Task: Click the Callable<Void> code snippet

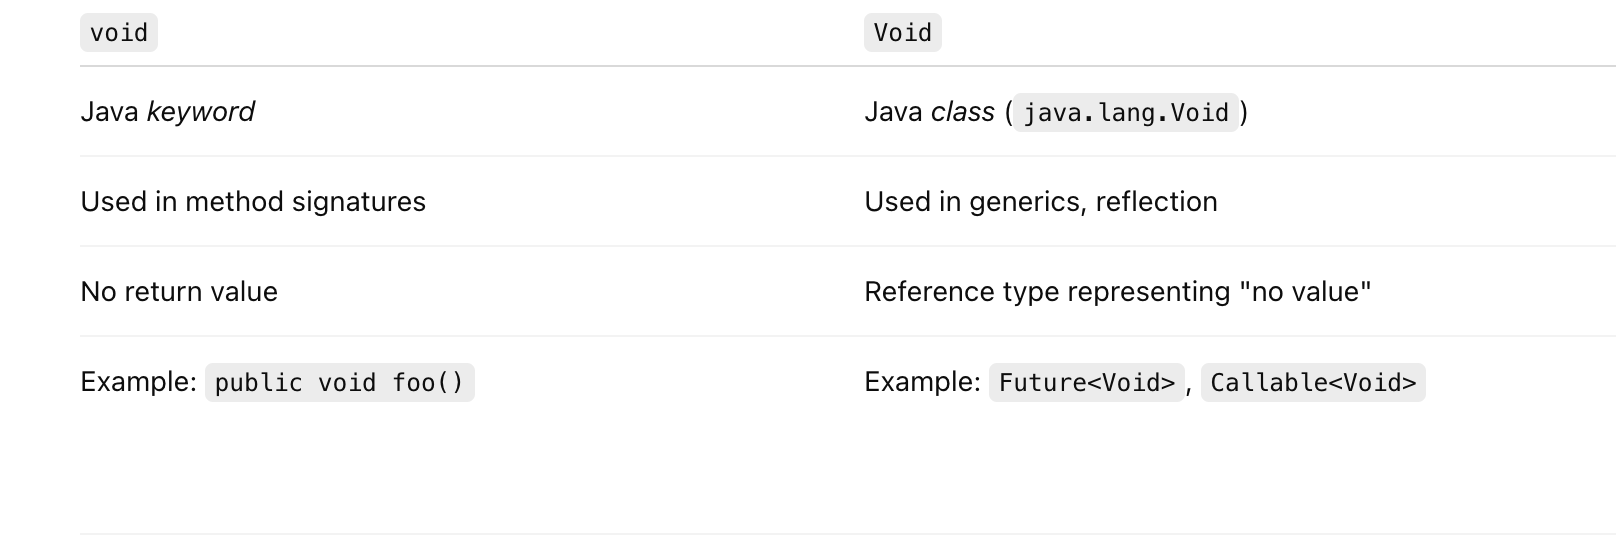Action: pos(1312,383)
